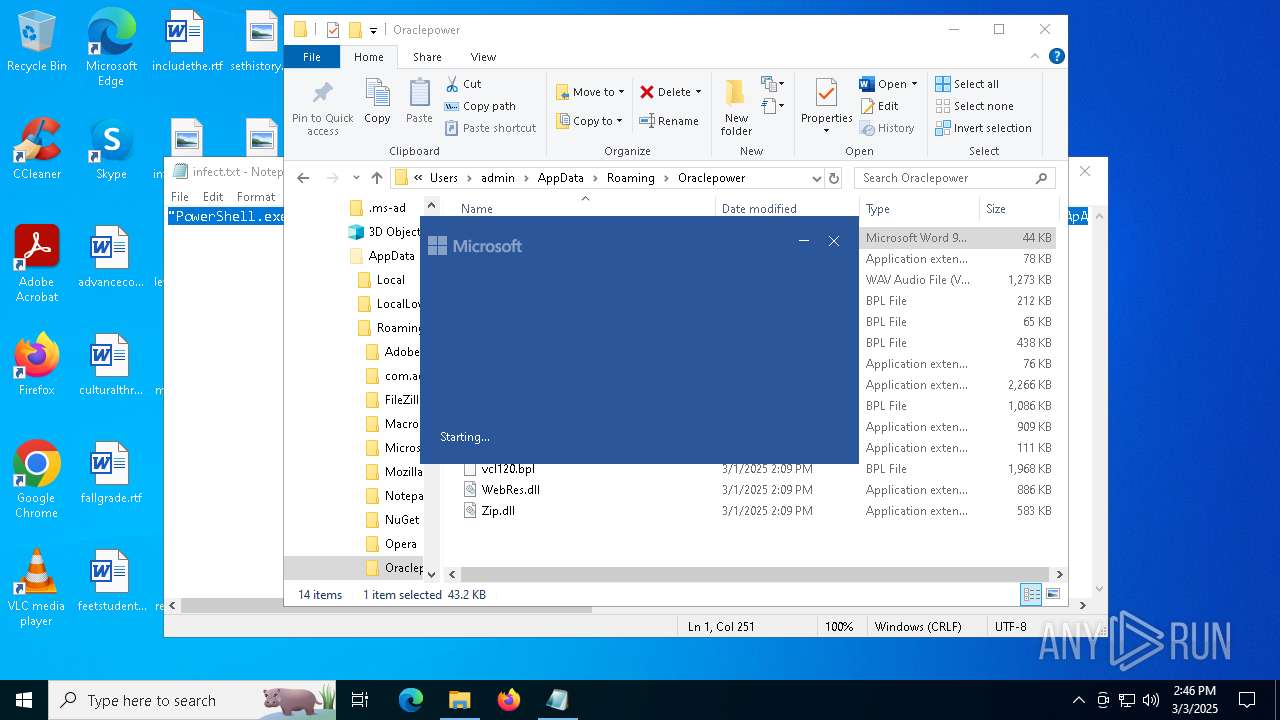
Task: Click the Explorer horizontal scrollbar
Action: click(x=755, y=575)
